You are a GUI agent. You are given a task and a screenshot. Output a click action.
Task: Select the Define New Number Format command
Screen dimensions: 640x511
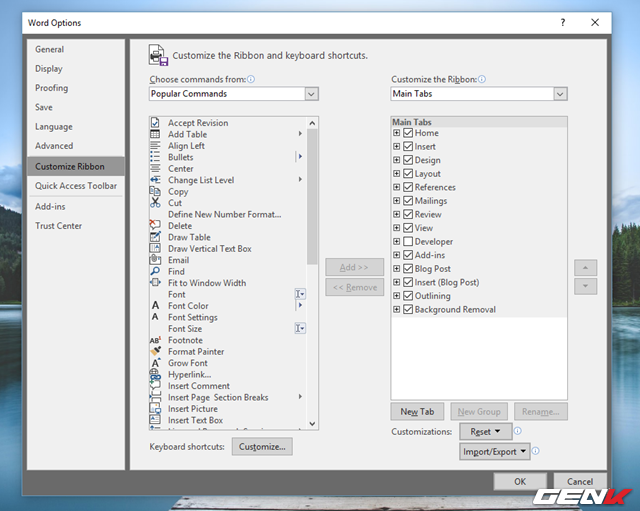pos(224,214)
